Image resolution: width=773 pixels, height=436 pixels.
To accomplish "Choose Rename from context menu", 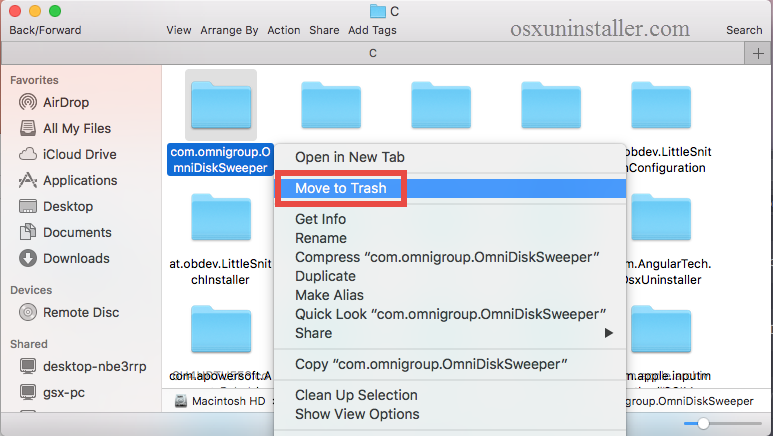I will (x=450, y=238).
